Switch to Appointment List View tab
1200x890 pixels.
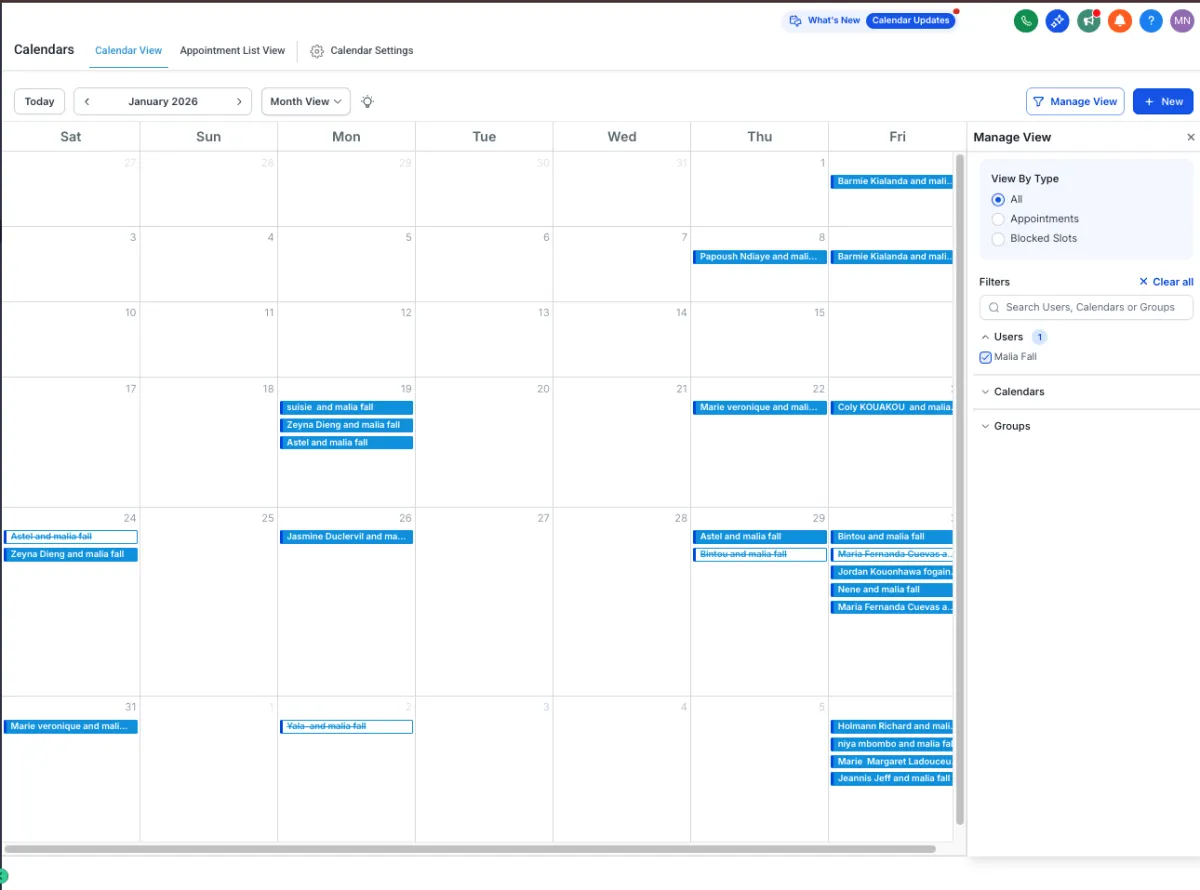(x=232, y=51)
